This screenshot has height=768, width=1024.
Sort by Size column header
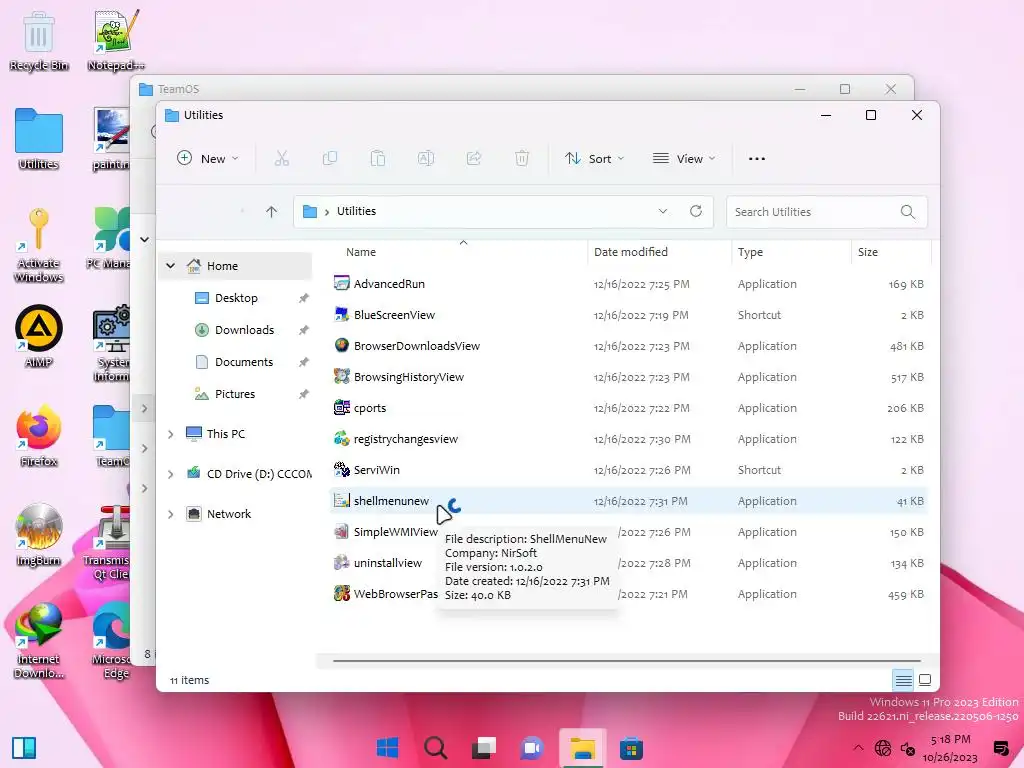pyautogui.click(x=868, y=252)
